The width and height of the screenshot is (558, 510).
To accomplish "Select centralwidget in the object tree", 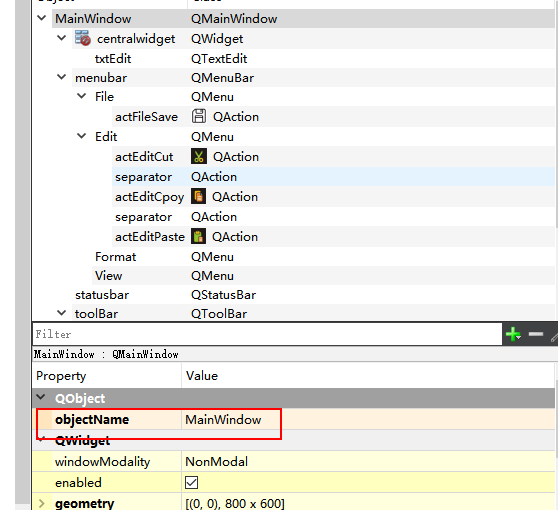I will pyautogui.click(x=136, y=38).
